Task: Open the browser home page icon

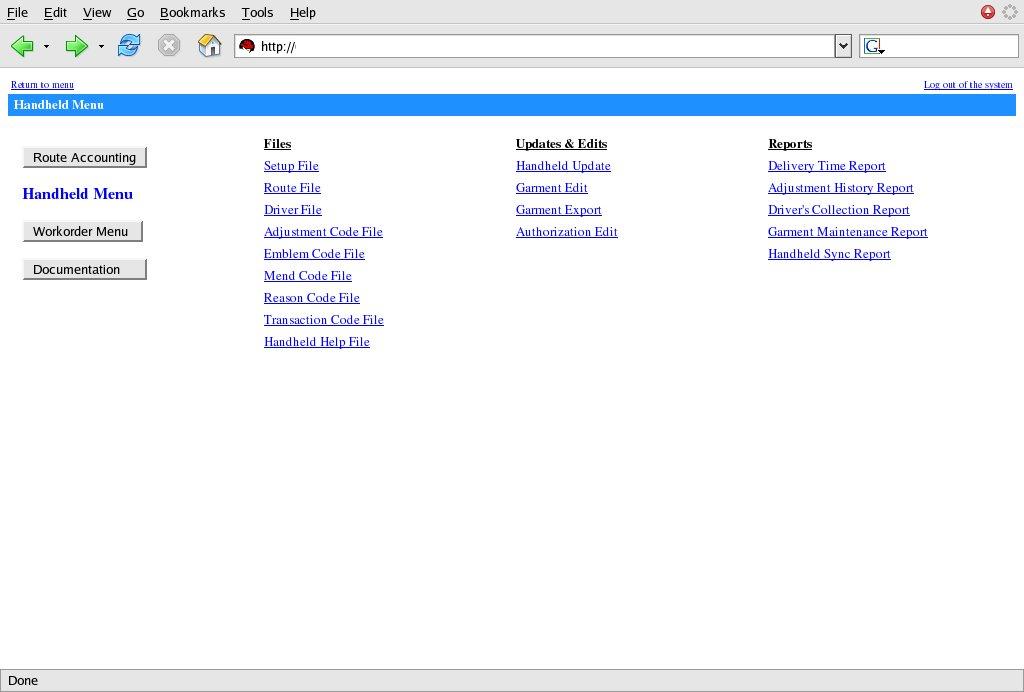Action: 210,46
